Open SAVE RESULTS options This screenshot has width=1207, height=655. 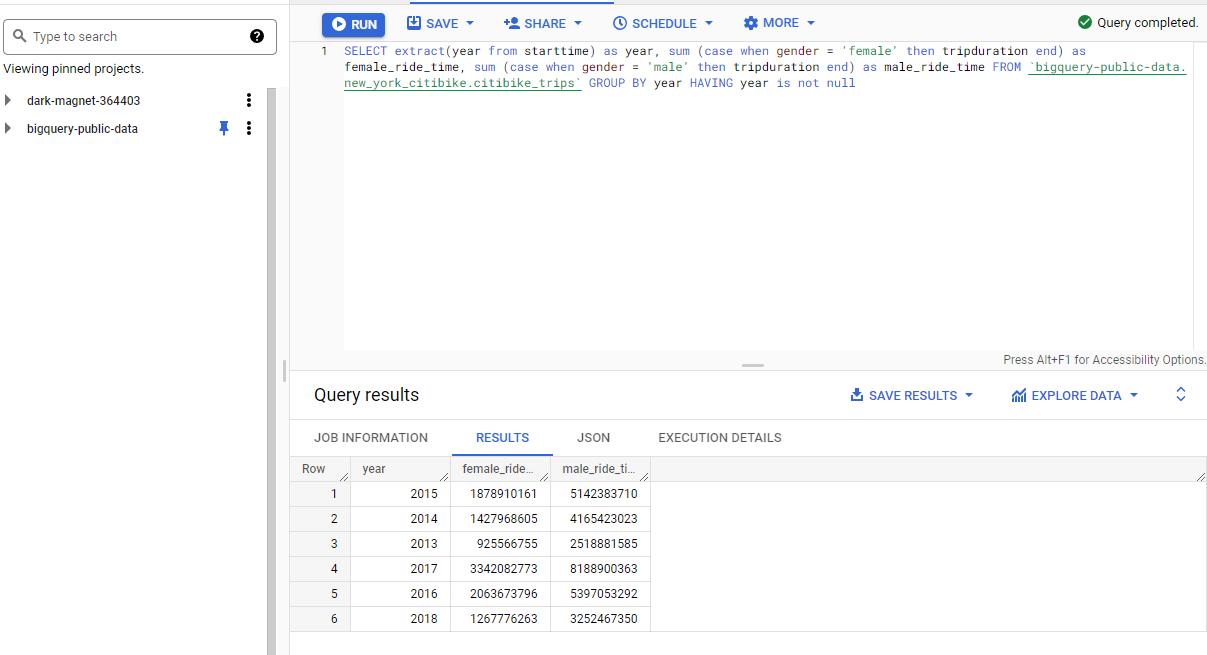coord(911,395)
